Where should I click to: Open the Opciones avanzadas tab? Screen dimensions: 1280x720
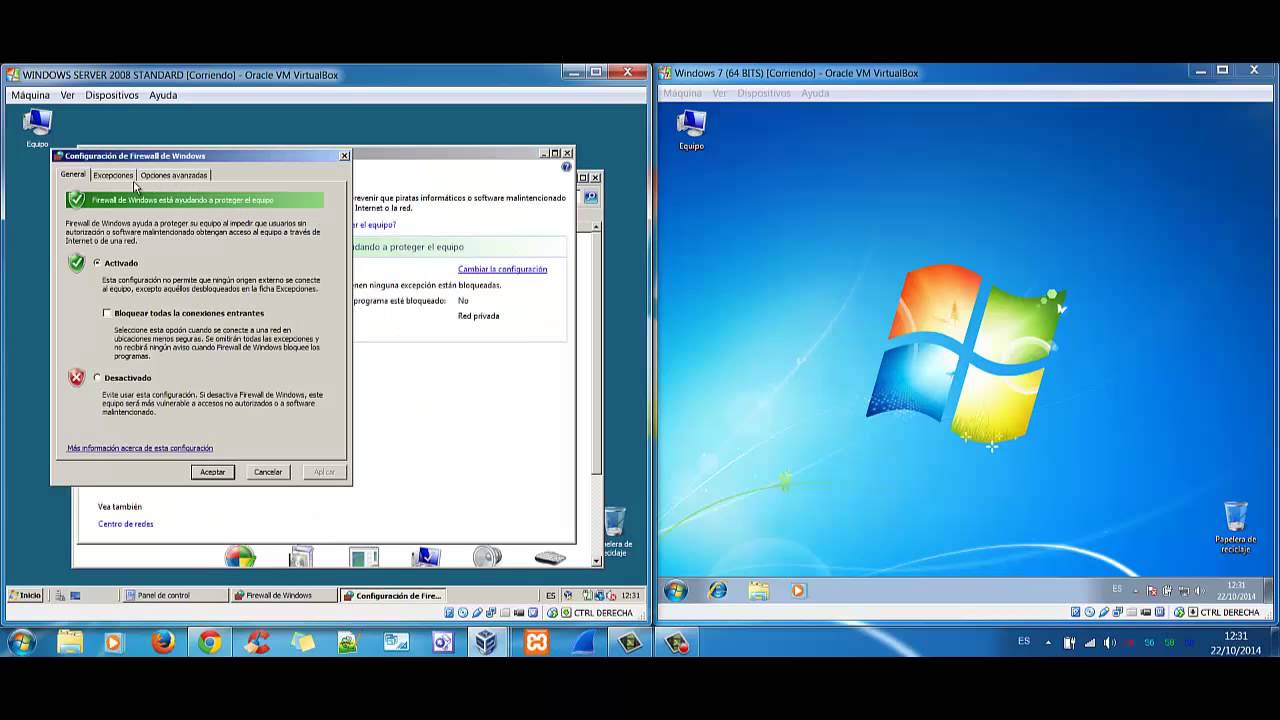174,175
